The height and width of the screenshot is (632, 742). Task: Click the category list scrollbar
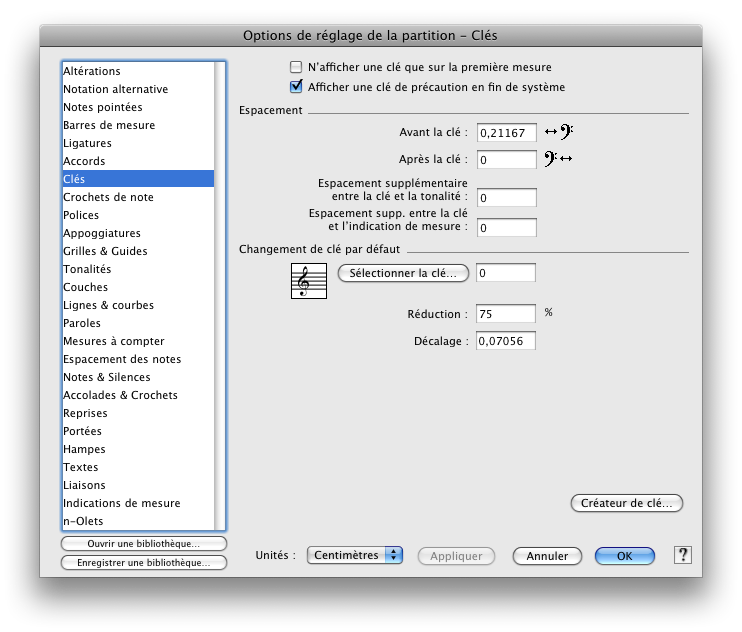(220, 296)
